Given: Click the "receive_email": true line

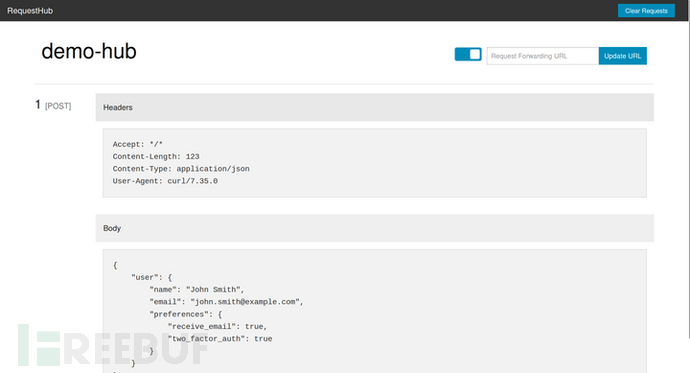Looking at the screenshot, I should (217, 327).
